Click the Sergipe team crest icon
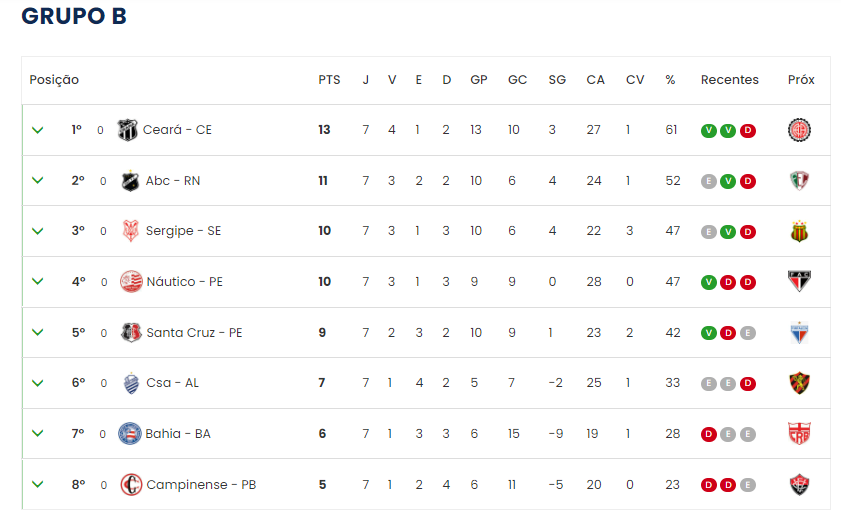Viewport: 841px width, 521px height. [x=130, y=231]
